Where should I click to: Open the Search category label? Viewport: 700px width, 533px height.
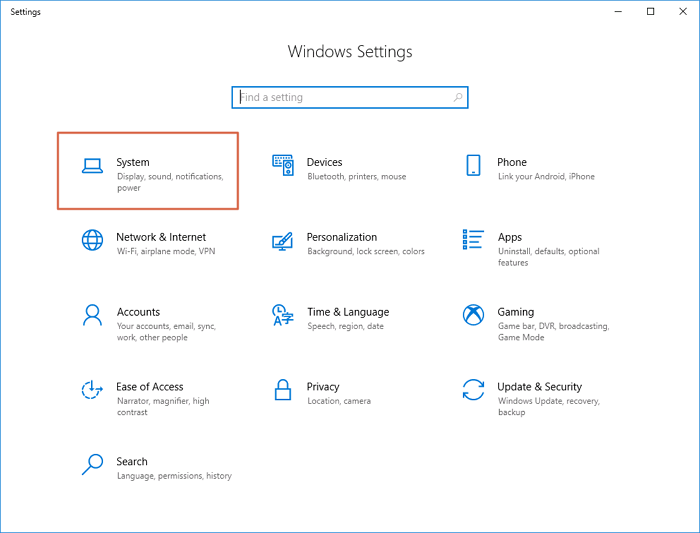(x=132, y=461)
